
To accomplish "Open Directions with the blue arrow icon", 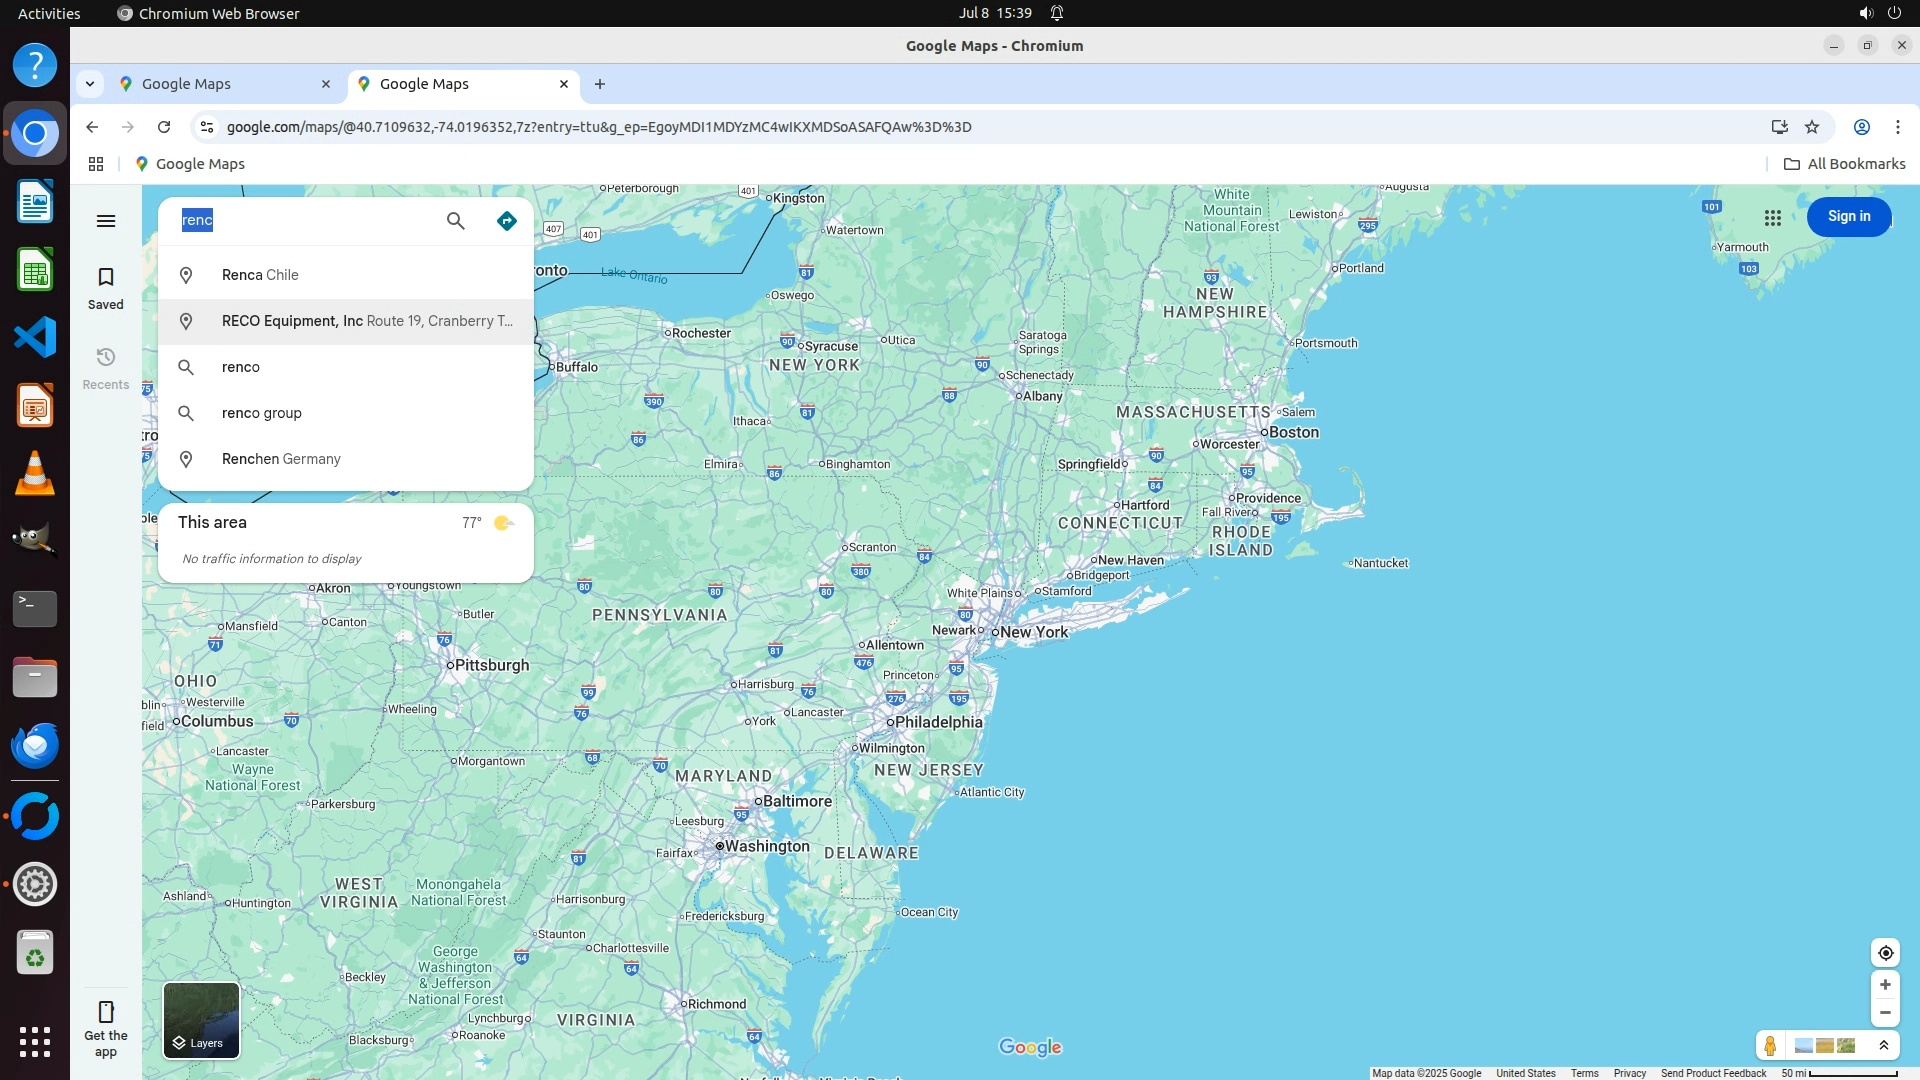I will (507, 221).
